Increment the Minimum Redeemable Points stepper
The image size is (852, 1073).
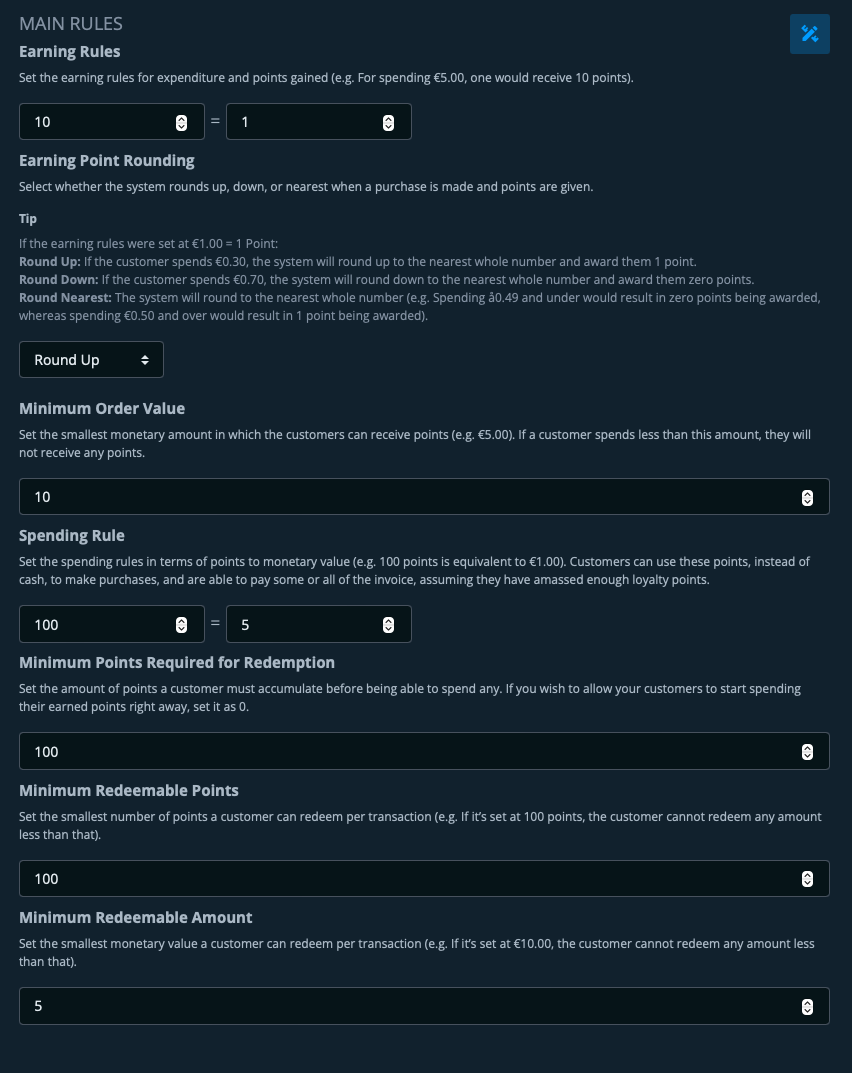coord(807,874)
